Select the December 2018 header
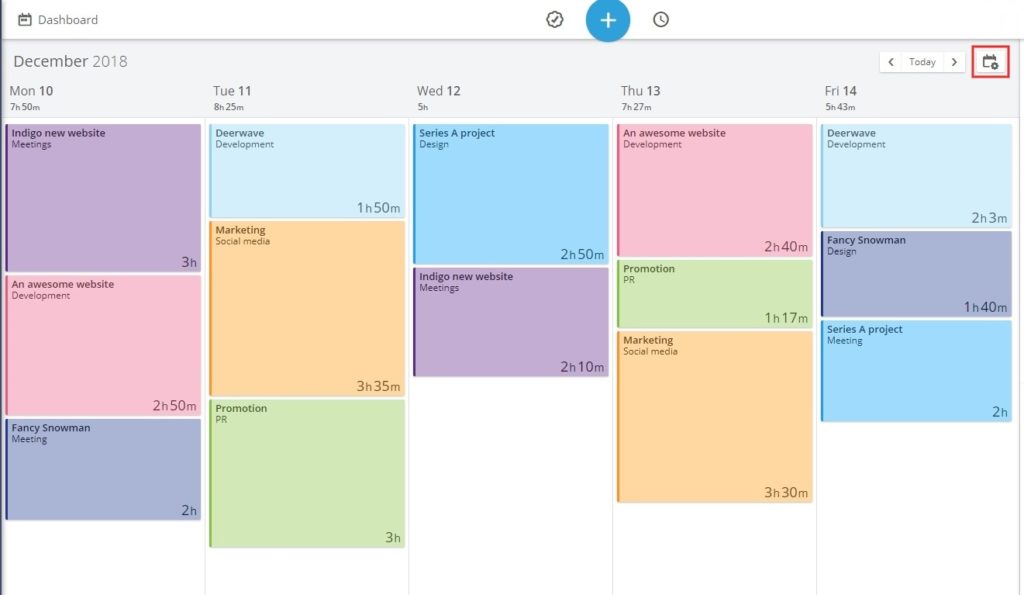Screen dimensions: 1024x595 tap(70, 61)
